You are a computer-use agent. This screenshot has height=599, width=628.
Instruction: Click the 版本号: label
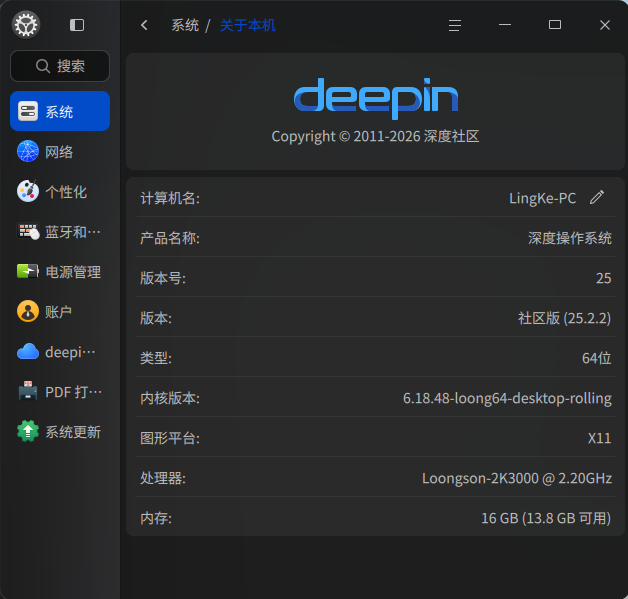coord(163,278)
